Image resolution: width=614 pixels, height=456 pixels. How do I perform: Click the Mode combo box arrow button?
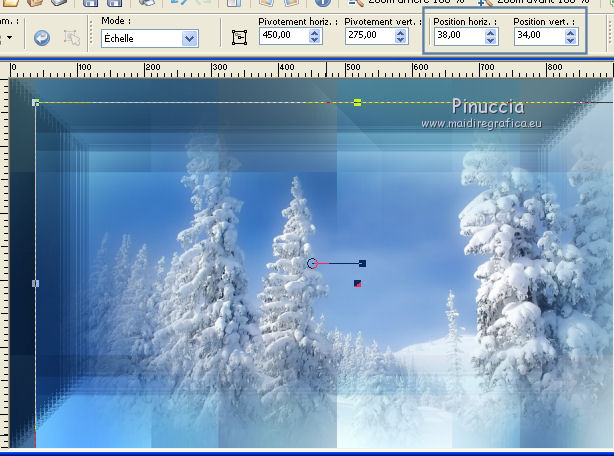190,39
